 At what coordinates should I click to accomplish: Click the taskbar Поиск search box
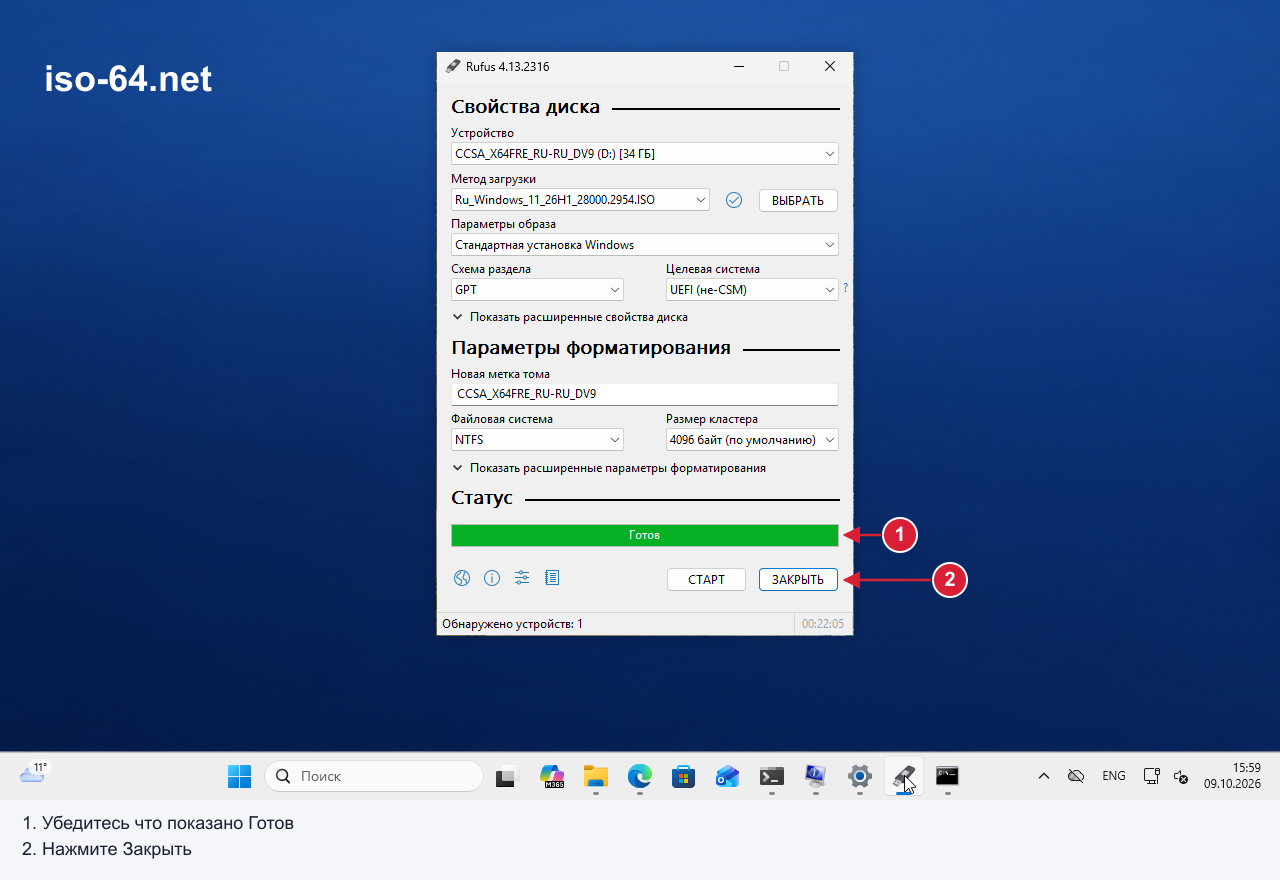pos(374,776)
